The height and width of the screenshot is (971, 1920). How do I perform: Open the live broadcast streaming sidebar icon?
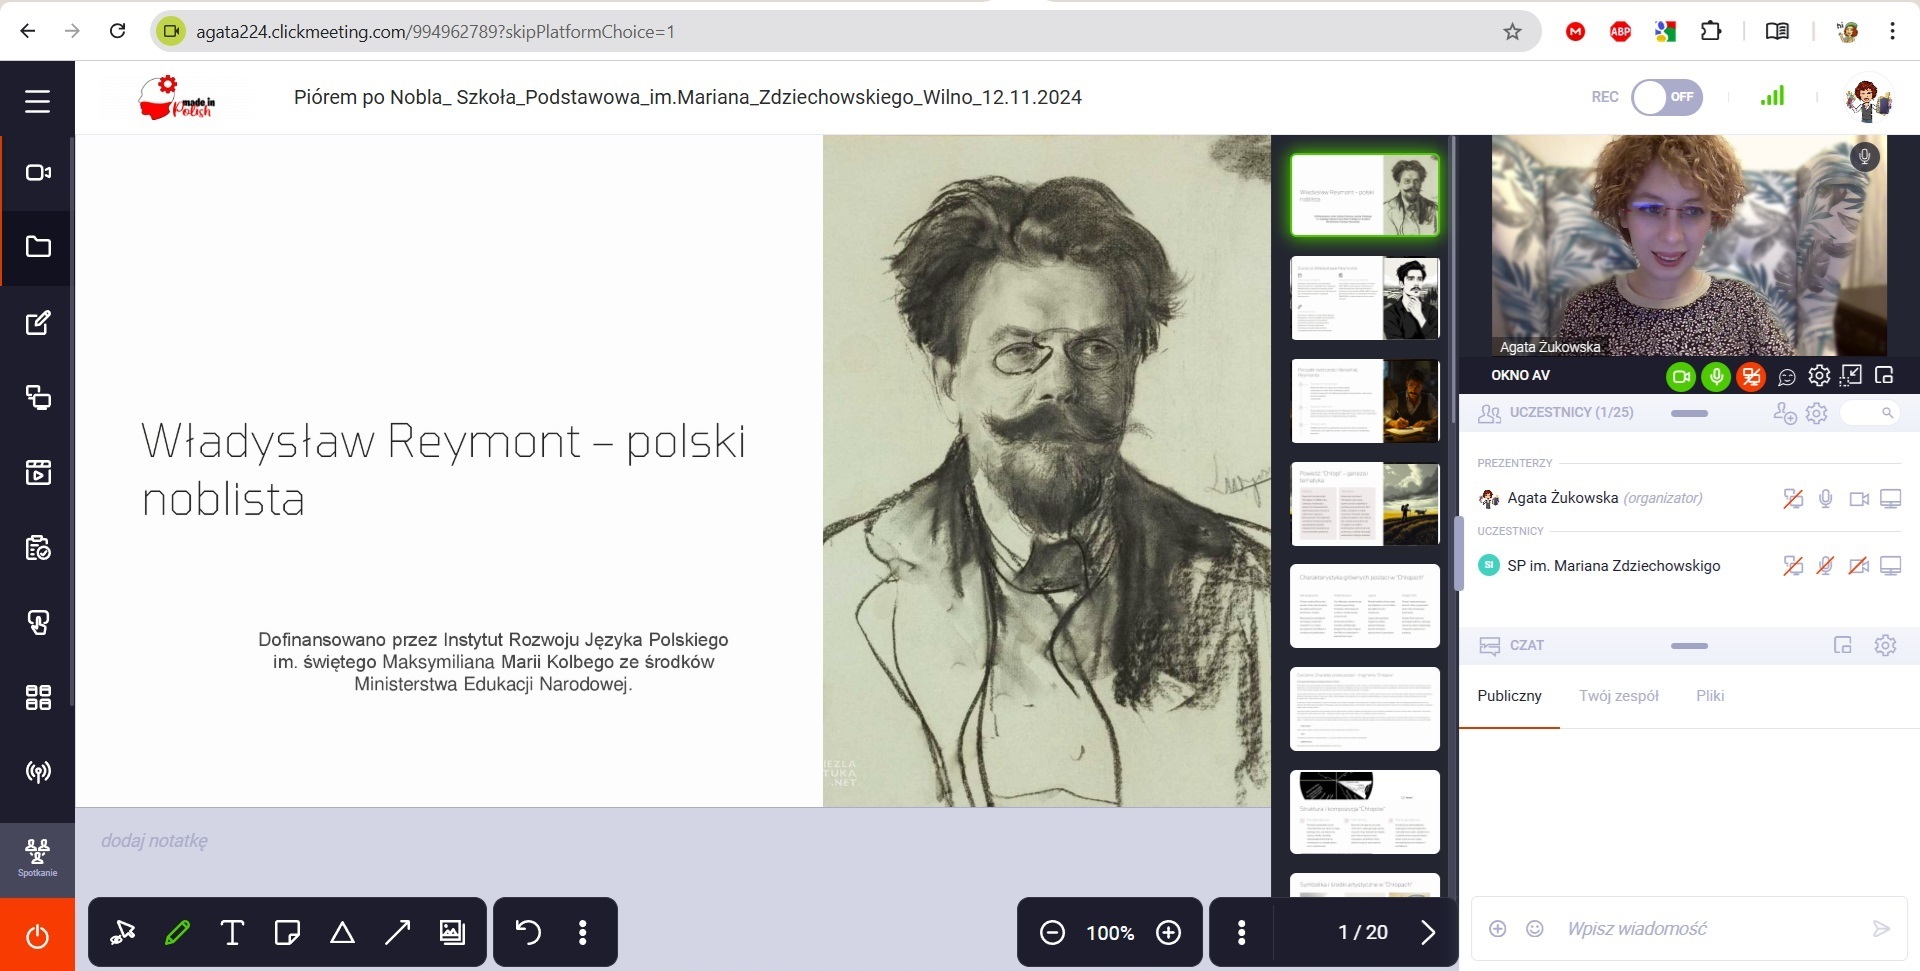coord(37,771)
